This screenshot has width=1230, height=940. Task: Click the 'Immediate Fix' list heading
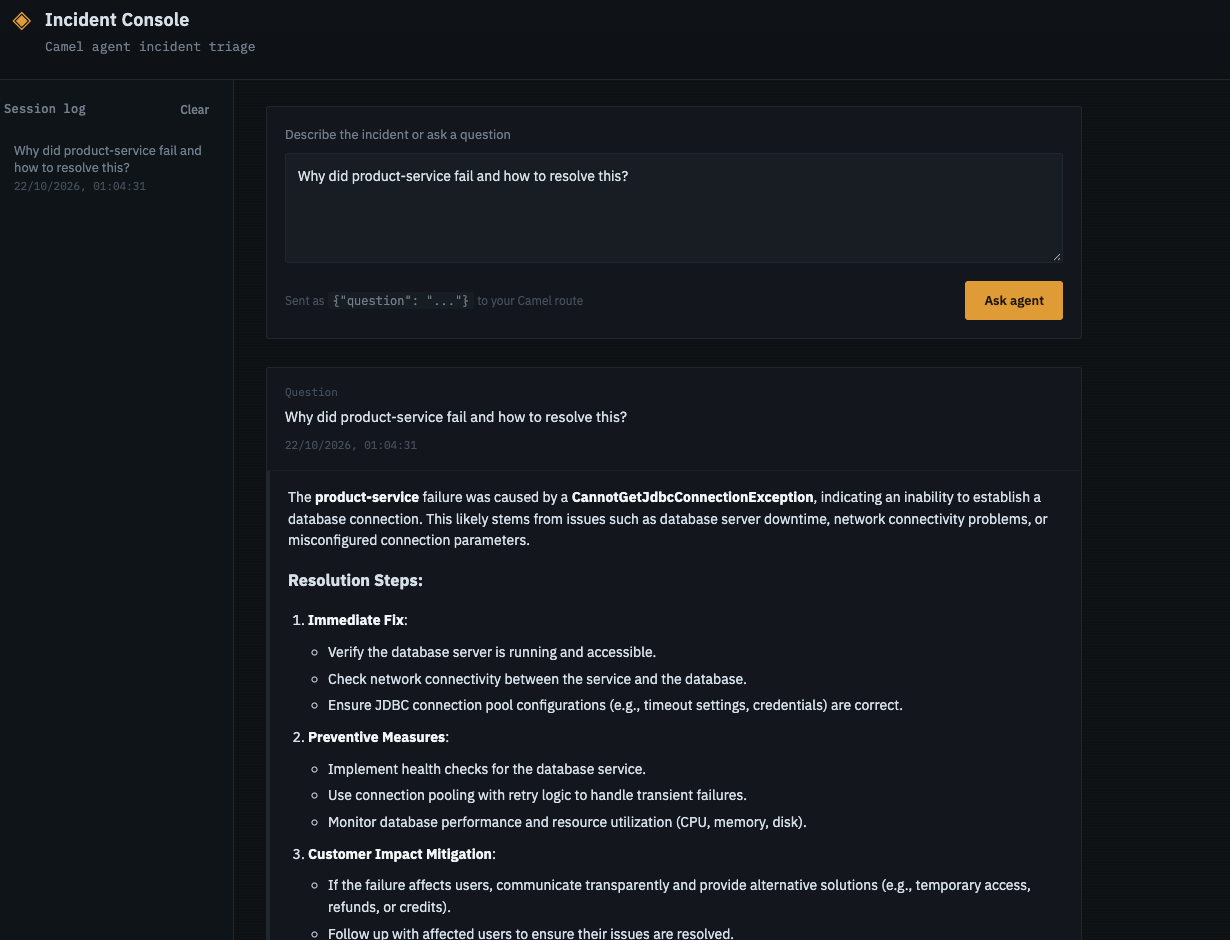pyautogui.click(x=356, y=620)
